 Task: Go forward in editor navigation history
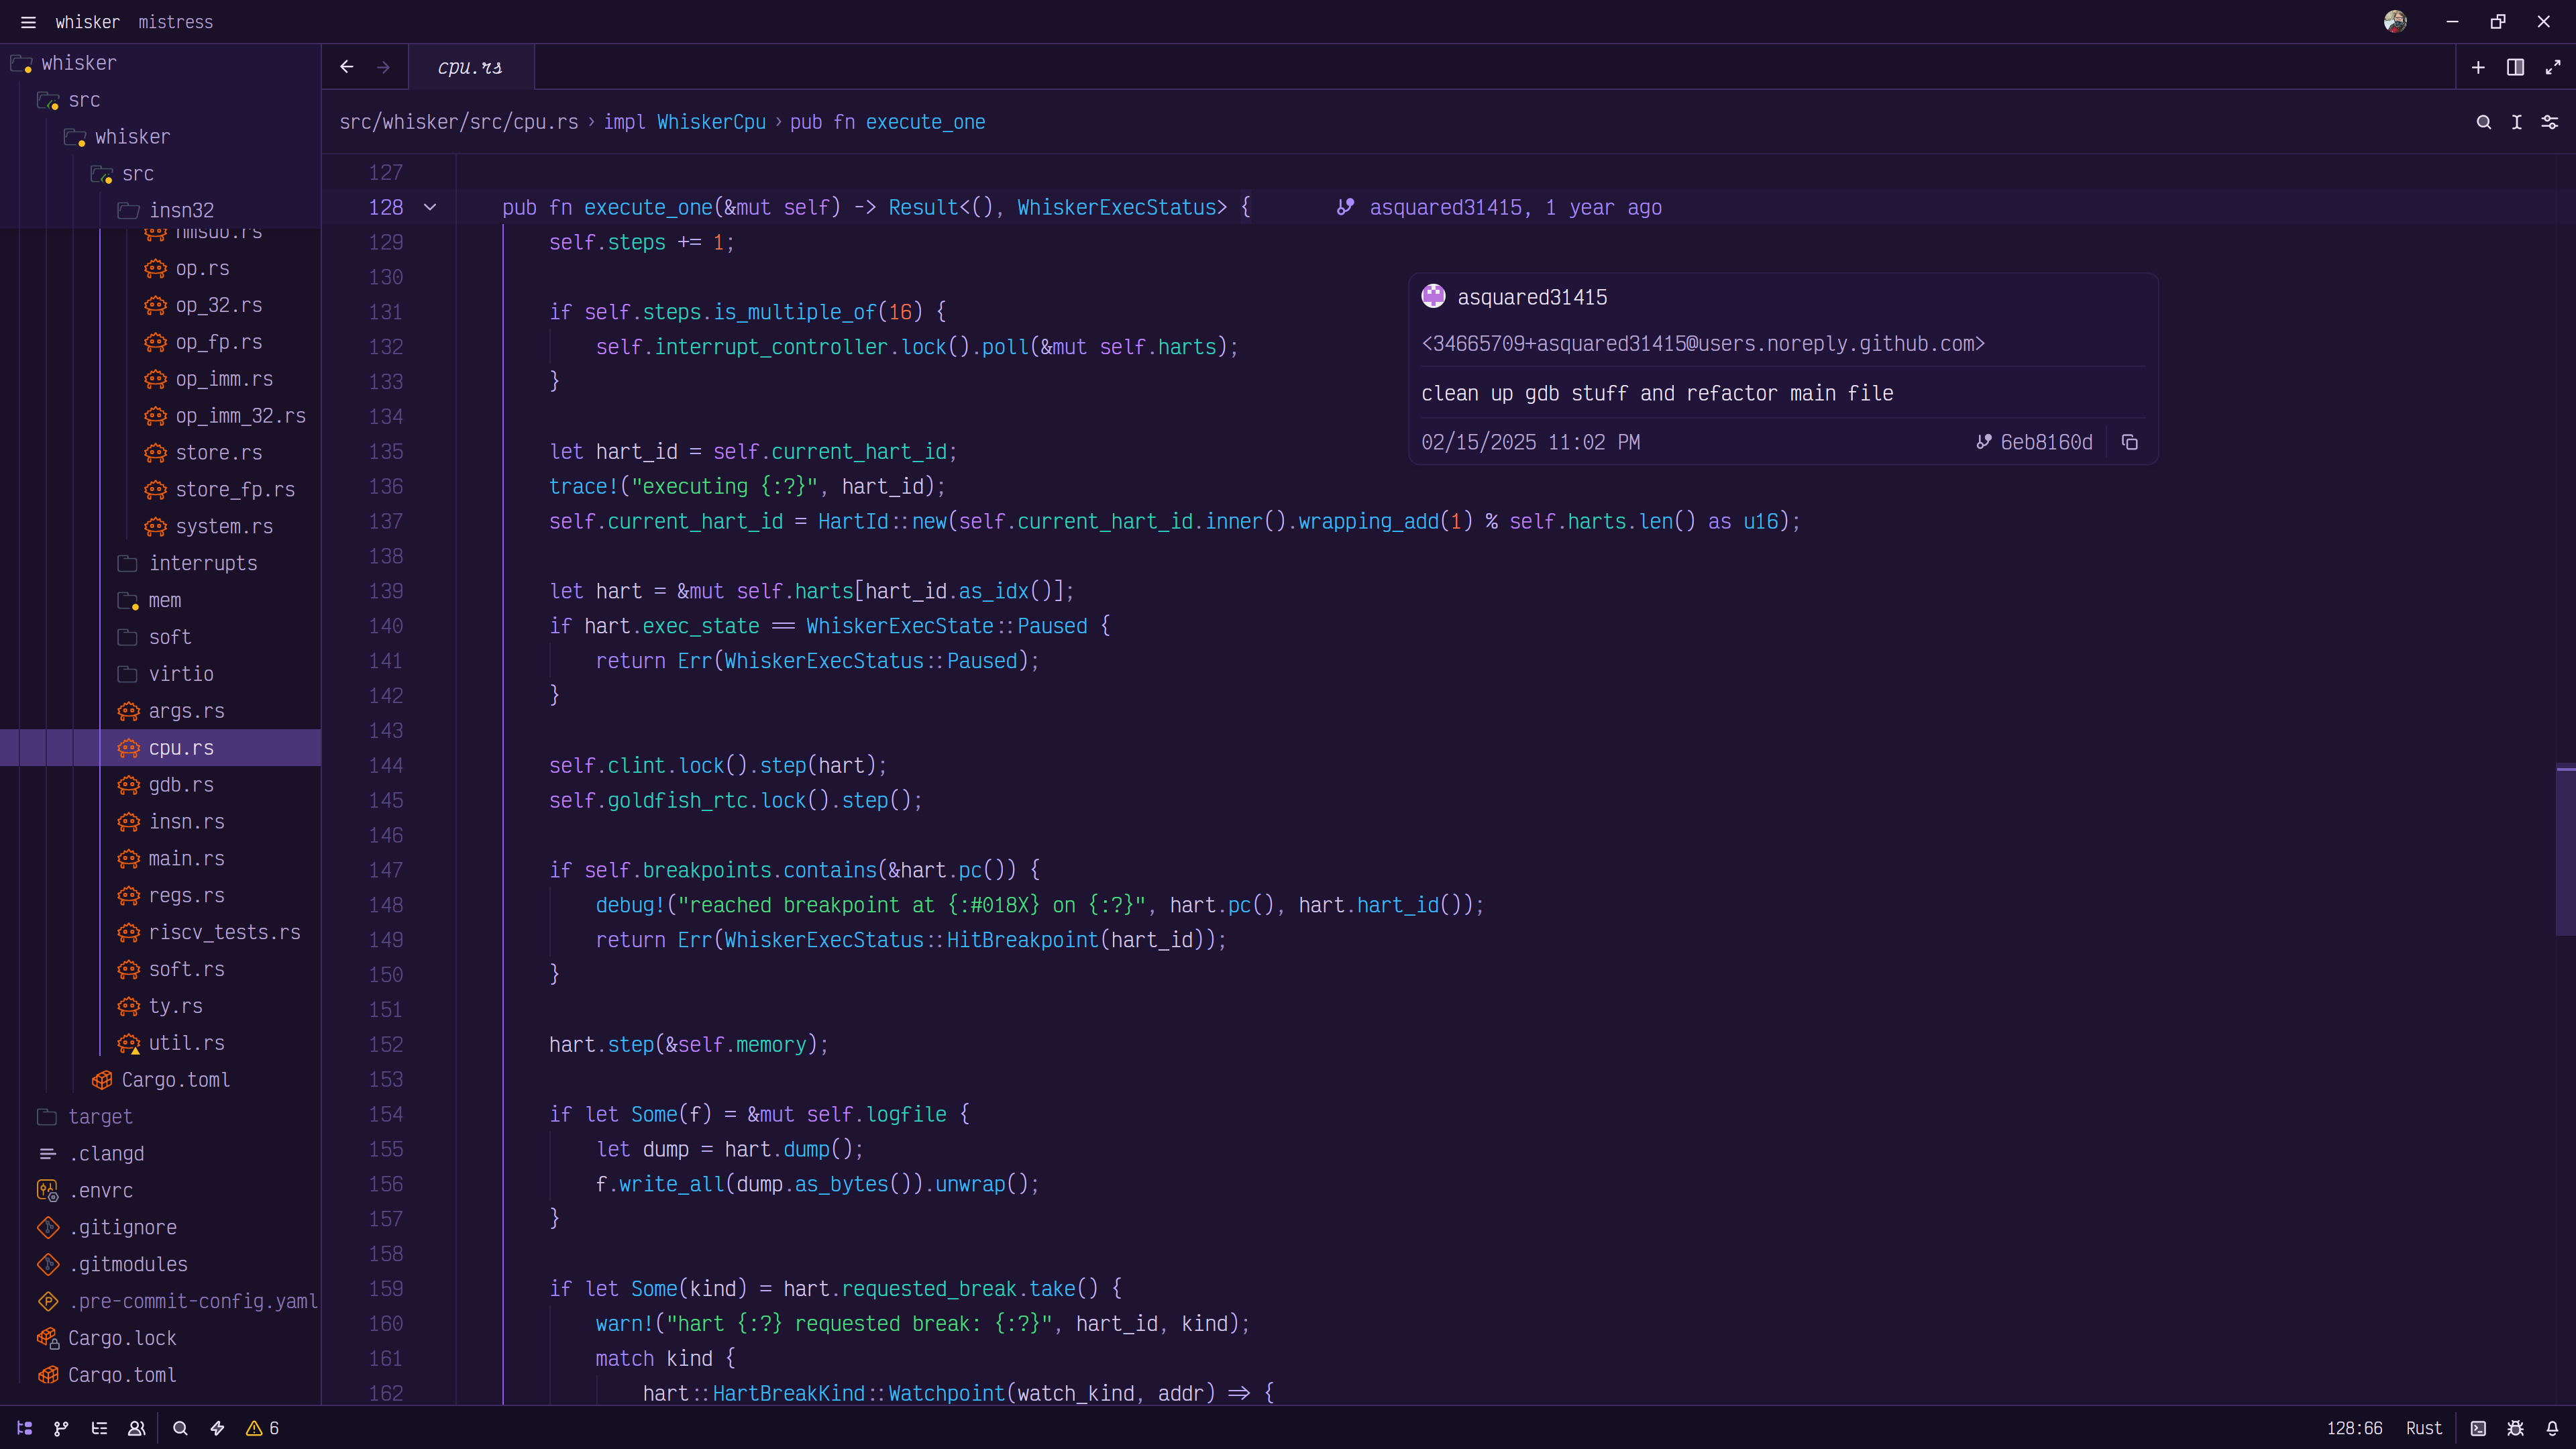383,67
